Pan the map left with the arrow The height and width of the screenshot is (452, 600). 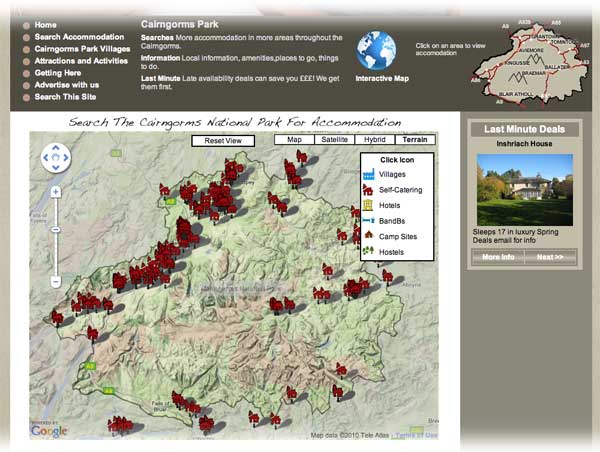(x=46, y=157)
